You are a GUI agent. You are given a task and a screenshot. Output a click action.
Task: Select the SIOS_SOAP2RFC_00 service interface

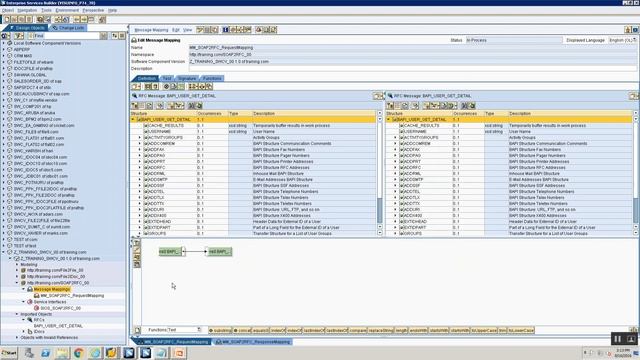[60, 308]
